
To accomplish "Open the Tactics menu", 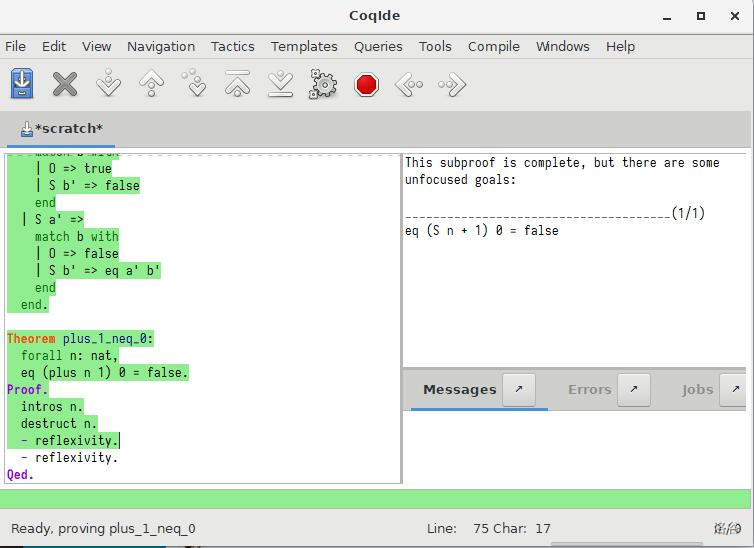I will [x=232, y=46].
